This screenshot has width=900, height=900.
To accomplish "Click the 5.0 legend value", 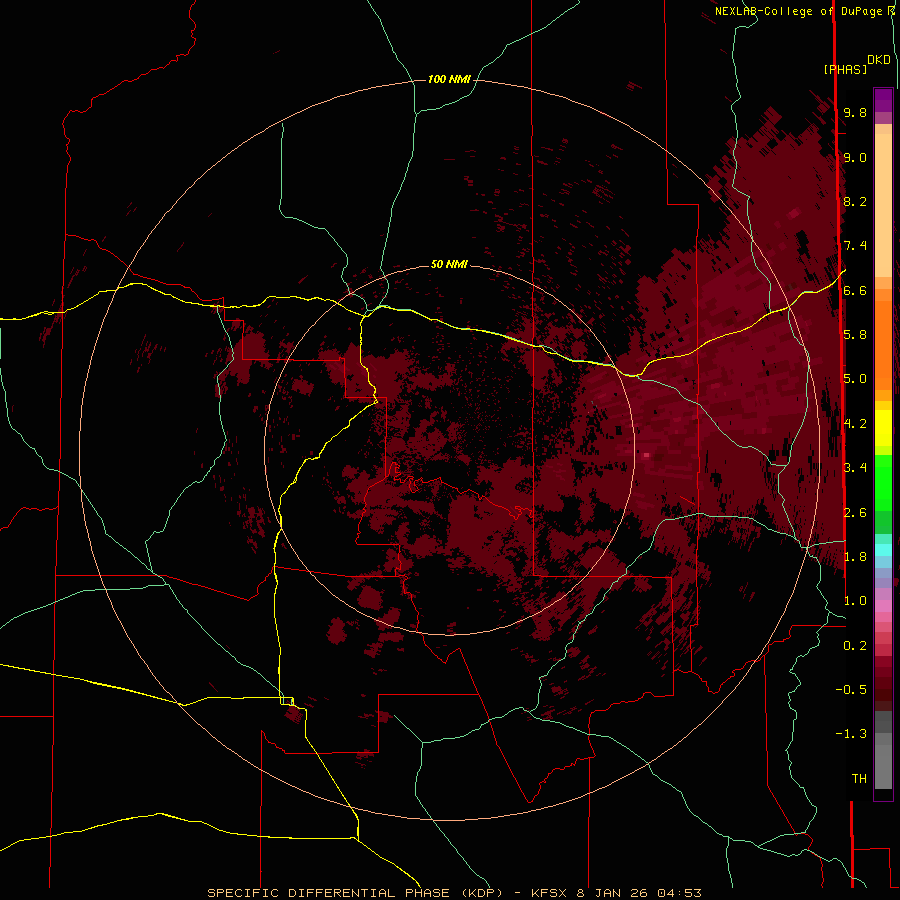I will 855,379.
